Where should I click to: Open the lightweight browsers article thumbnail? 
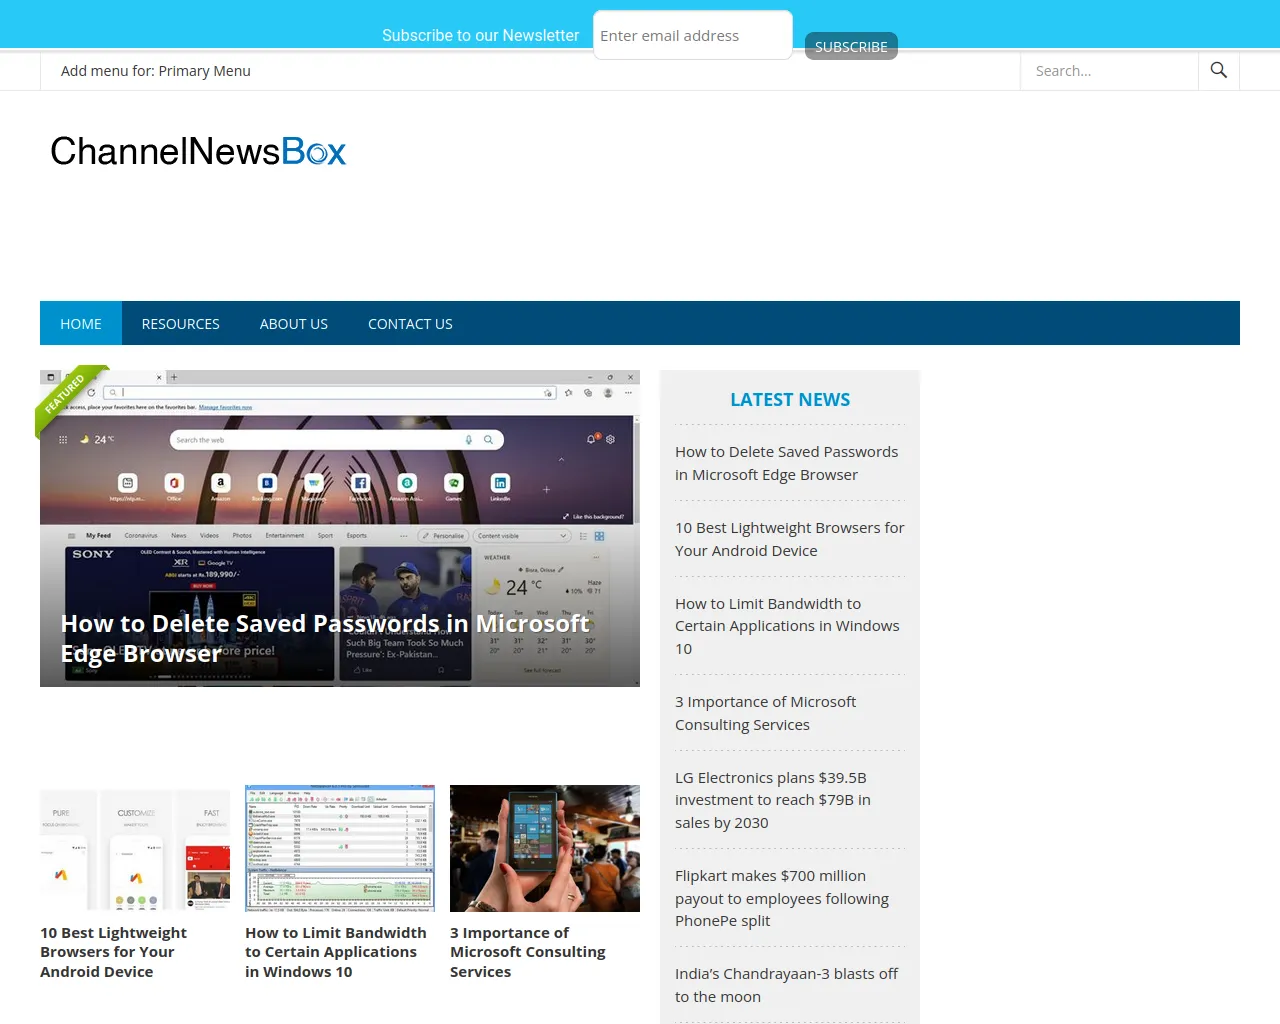tap(135, 848)
